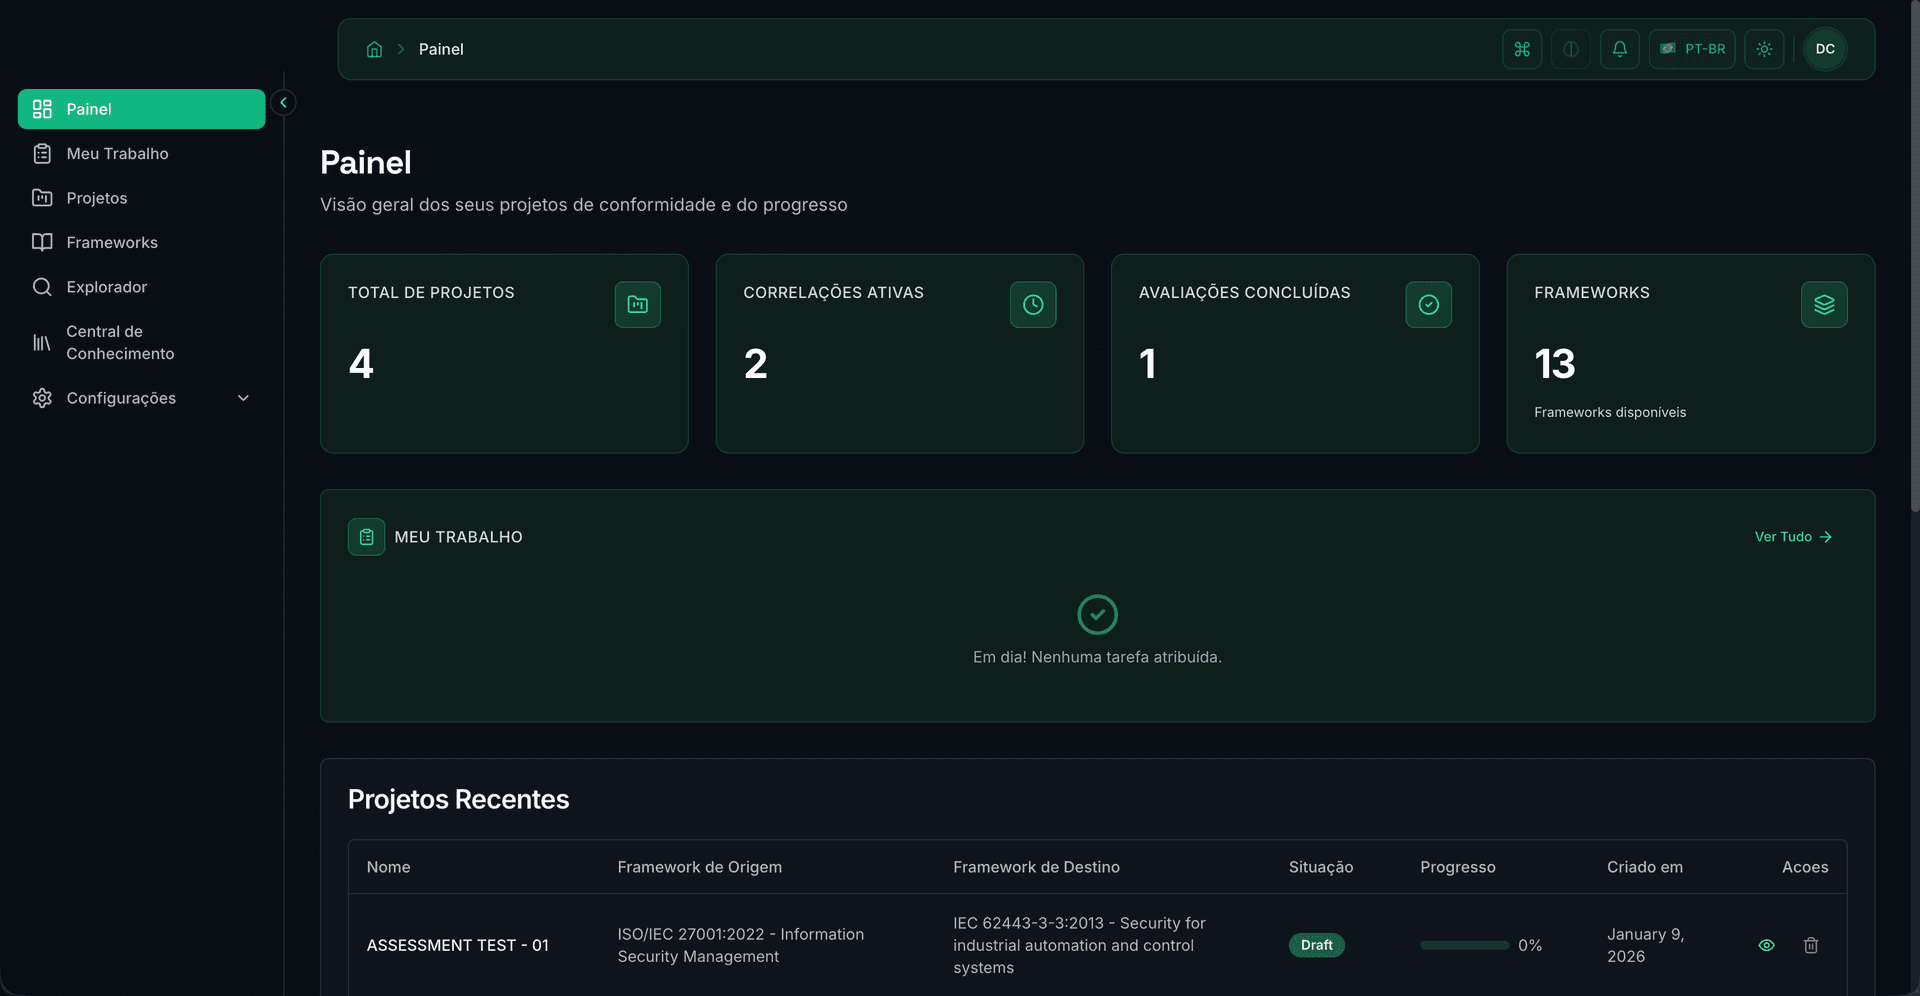Collapse the sidebar with the chevron arrow
This screenshot has width=1920, height=996.
283,102
